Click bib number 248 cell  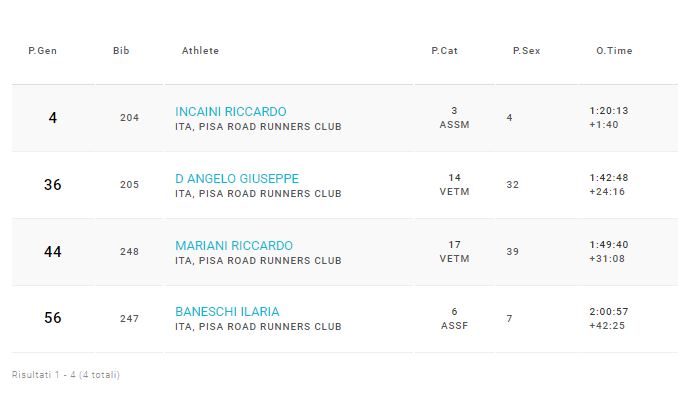(x=129, y=252)
